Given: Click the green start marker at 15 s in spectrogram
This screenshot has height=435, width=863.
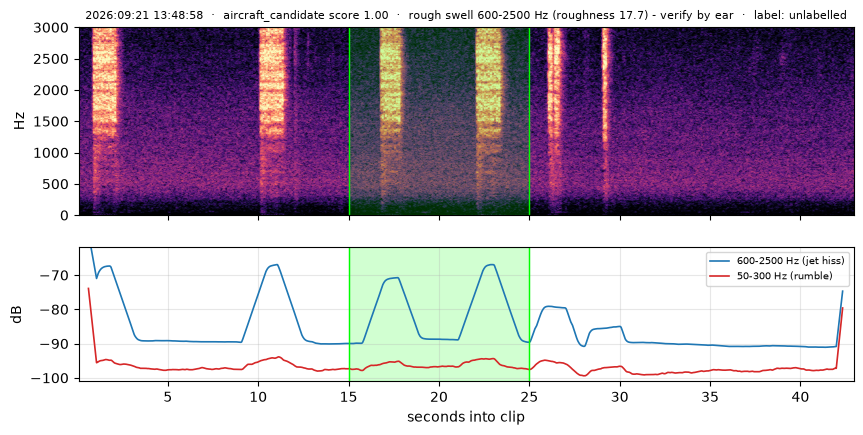Looking at the screenshot, I should 349,121.
